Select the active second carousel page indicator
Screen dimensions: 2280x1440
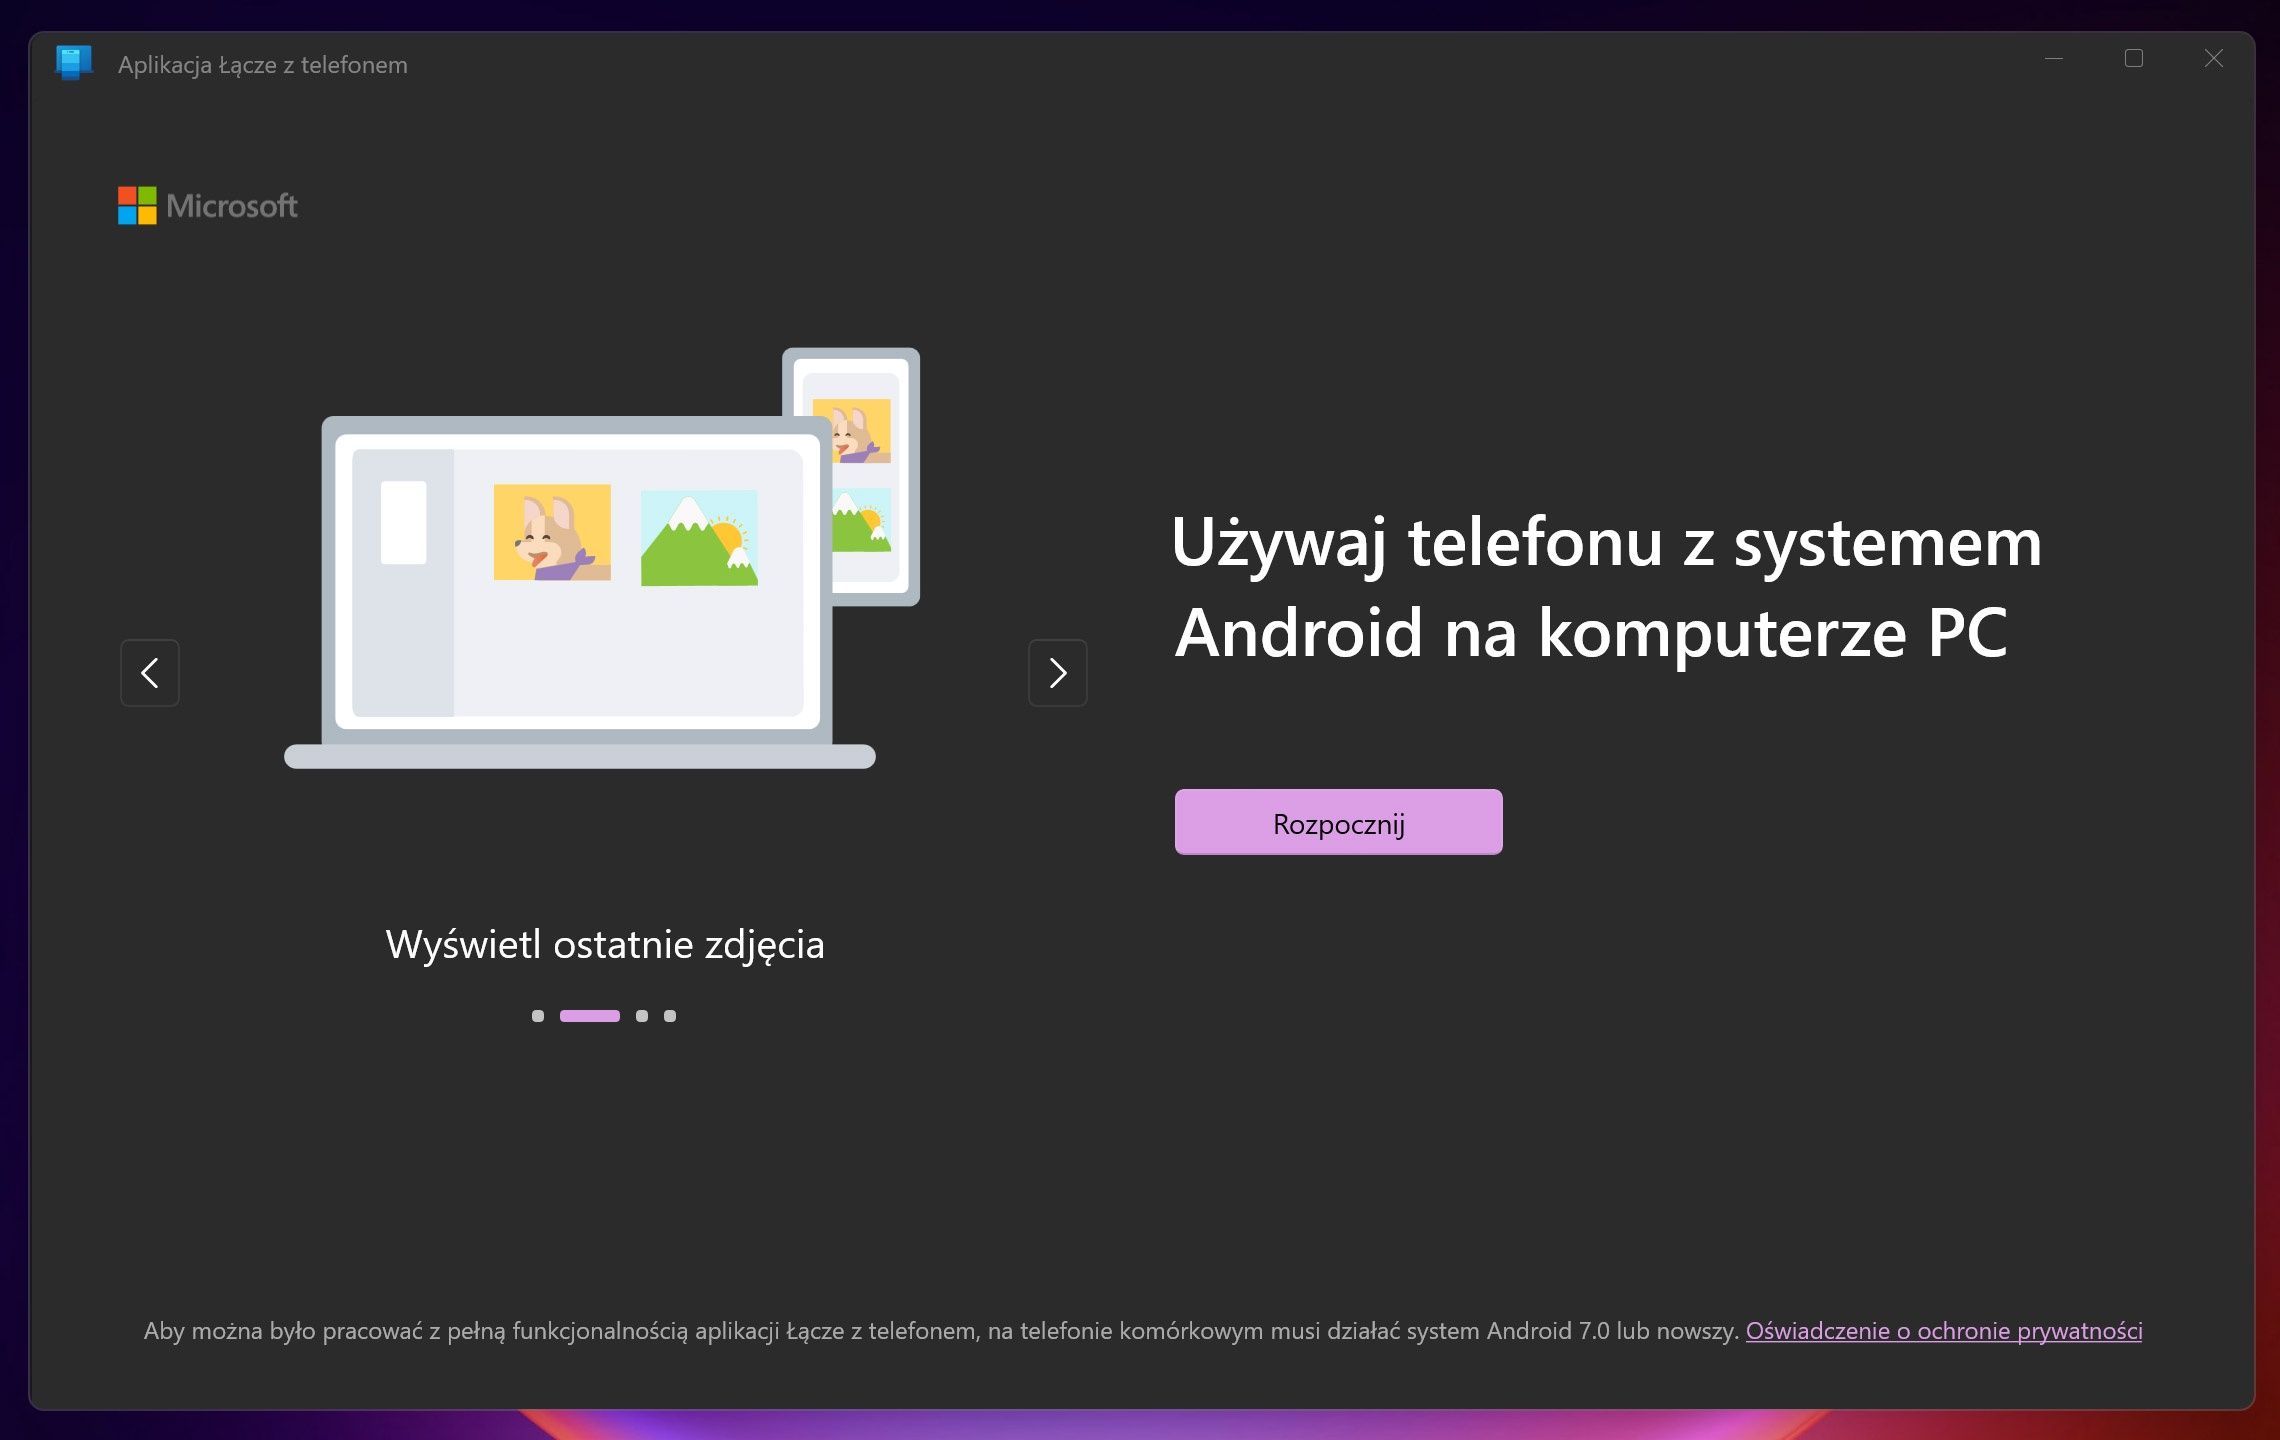590,1016
